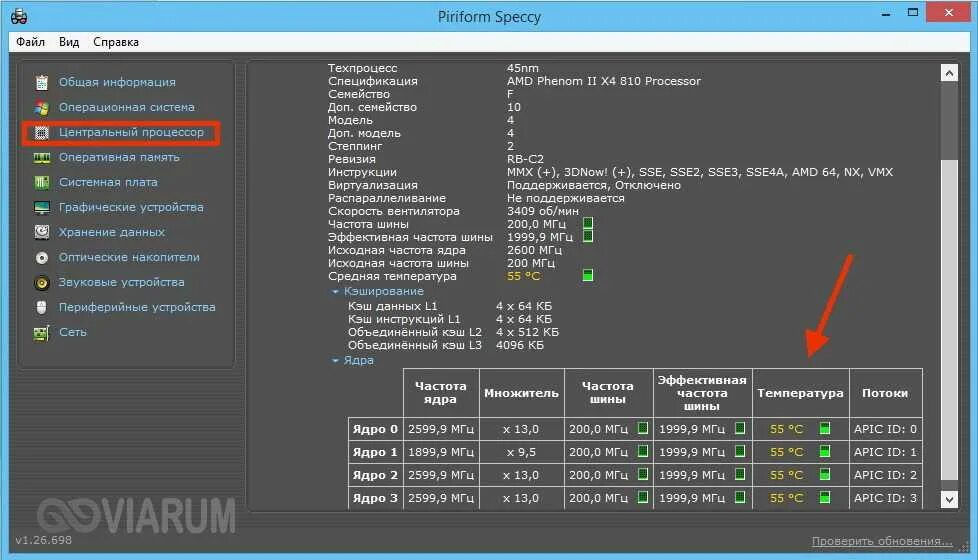This screenshot has height=560, width=978.
Task: Open the Файл menu
Action: tap(31, 42)
